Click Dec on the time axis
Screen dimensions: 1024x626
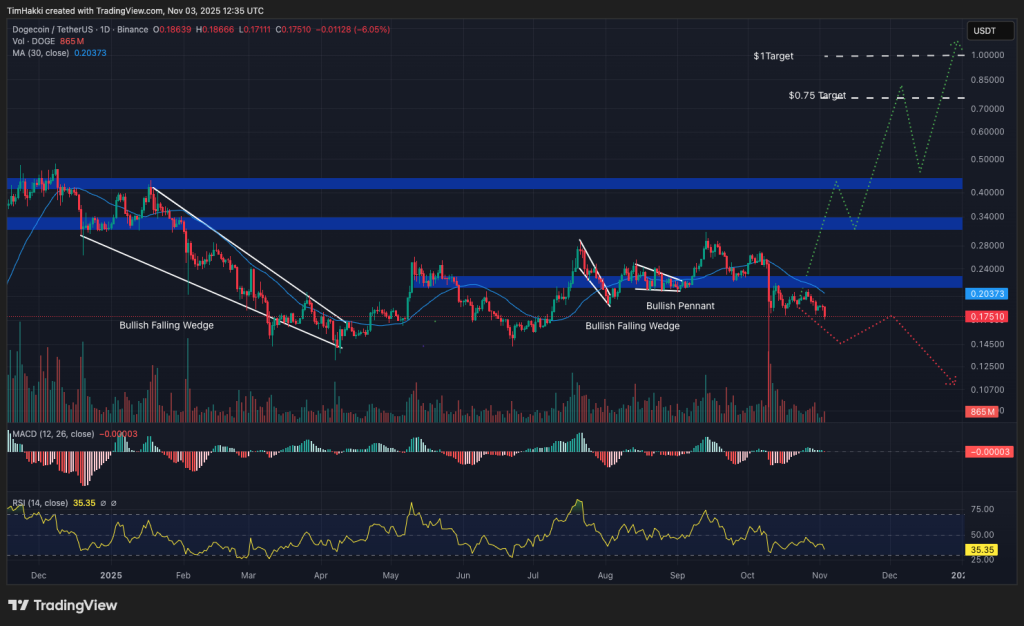[x=39, y=576]
